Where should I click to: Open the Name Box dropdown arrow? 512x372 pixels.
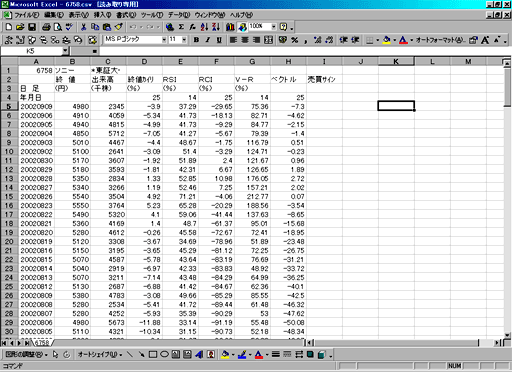pos(66,51)
